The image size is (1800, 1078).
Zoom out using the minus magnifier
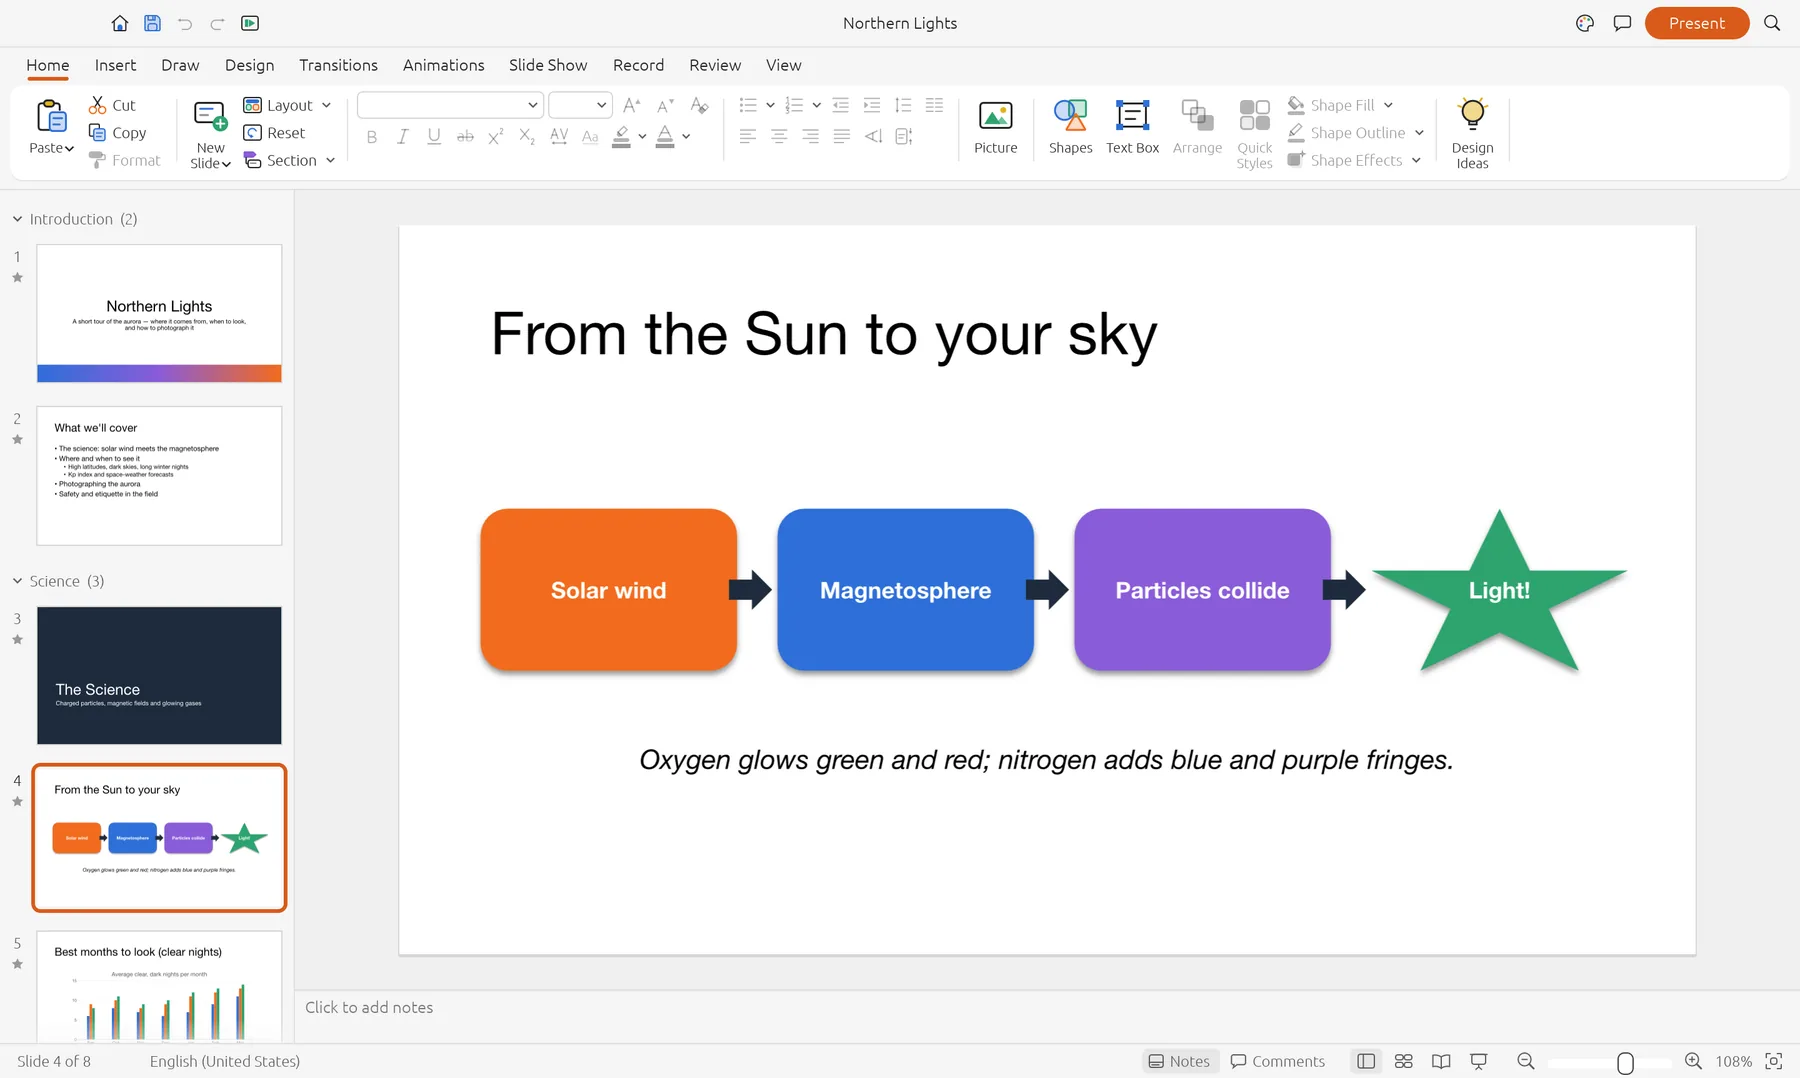tap(1525, 1061)
